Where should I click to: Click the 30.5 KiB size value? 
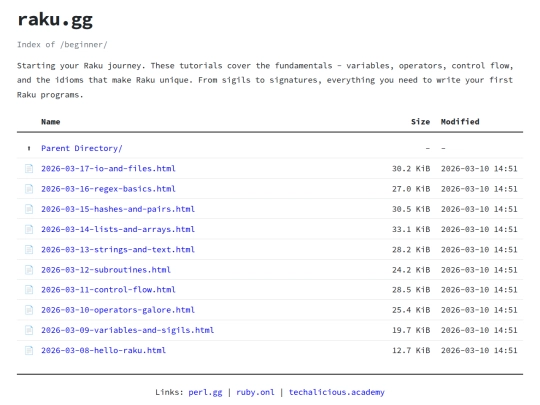pyautogui.click(x=411, y=209)
